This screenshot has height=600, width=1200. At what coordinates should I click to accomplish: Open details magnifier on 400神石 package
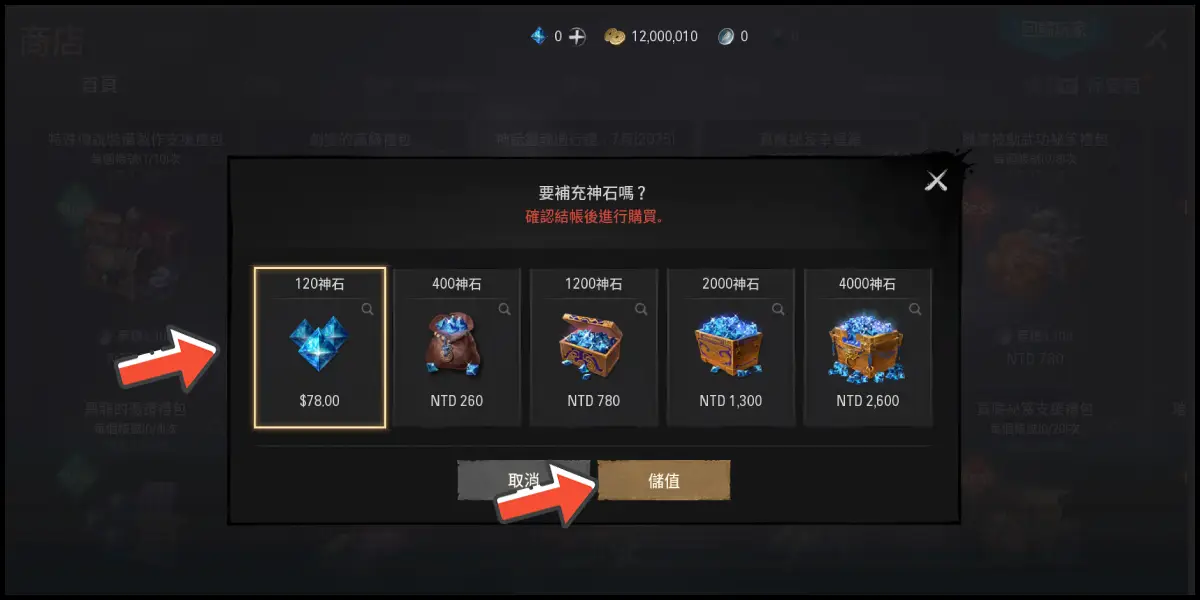tap(505, 310)
